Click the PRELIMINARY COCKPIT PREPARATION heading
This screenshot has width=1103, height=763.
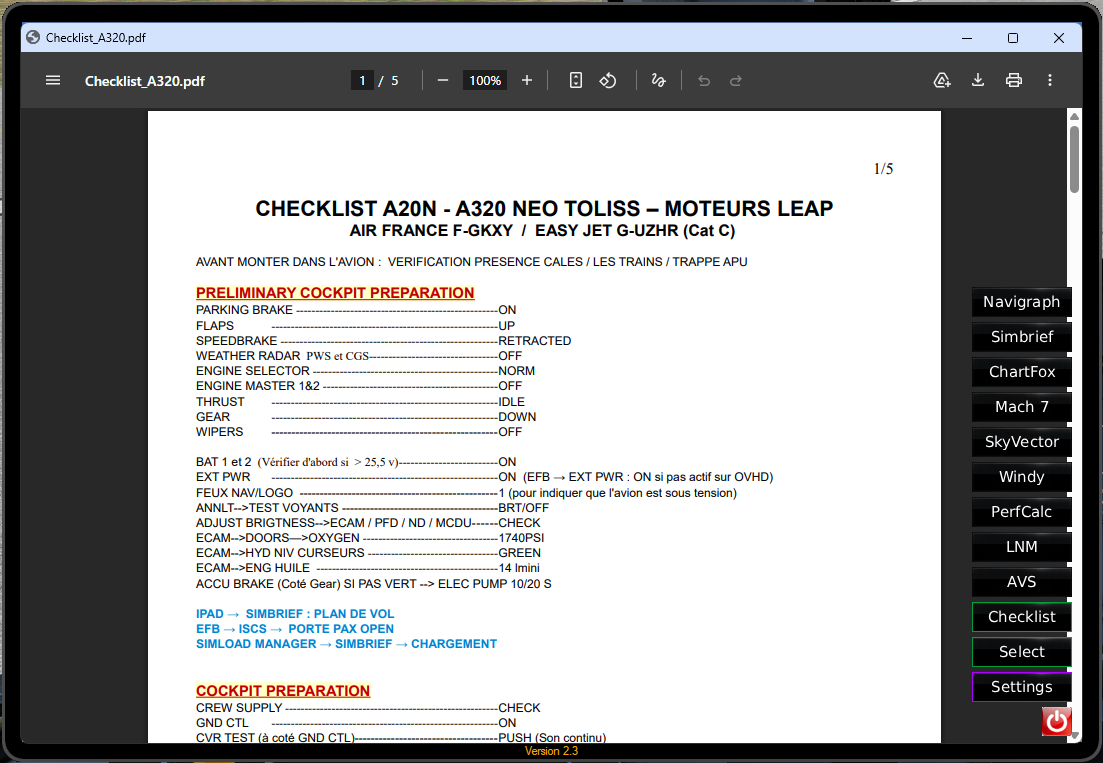[335, 293]
